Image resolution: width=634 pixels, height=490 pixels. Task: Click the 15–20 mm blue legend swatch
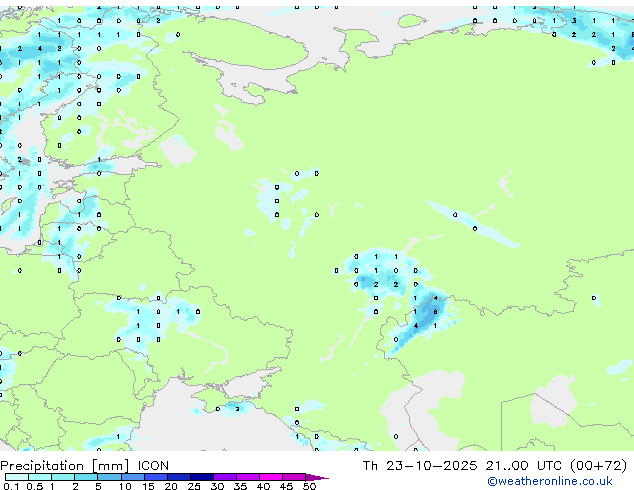[155, 477]
